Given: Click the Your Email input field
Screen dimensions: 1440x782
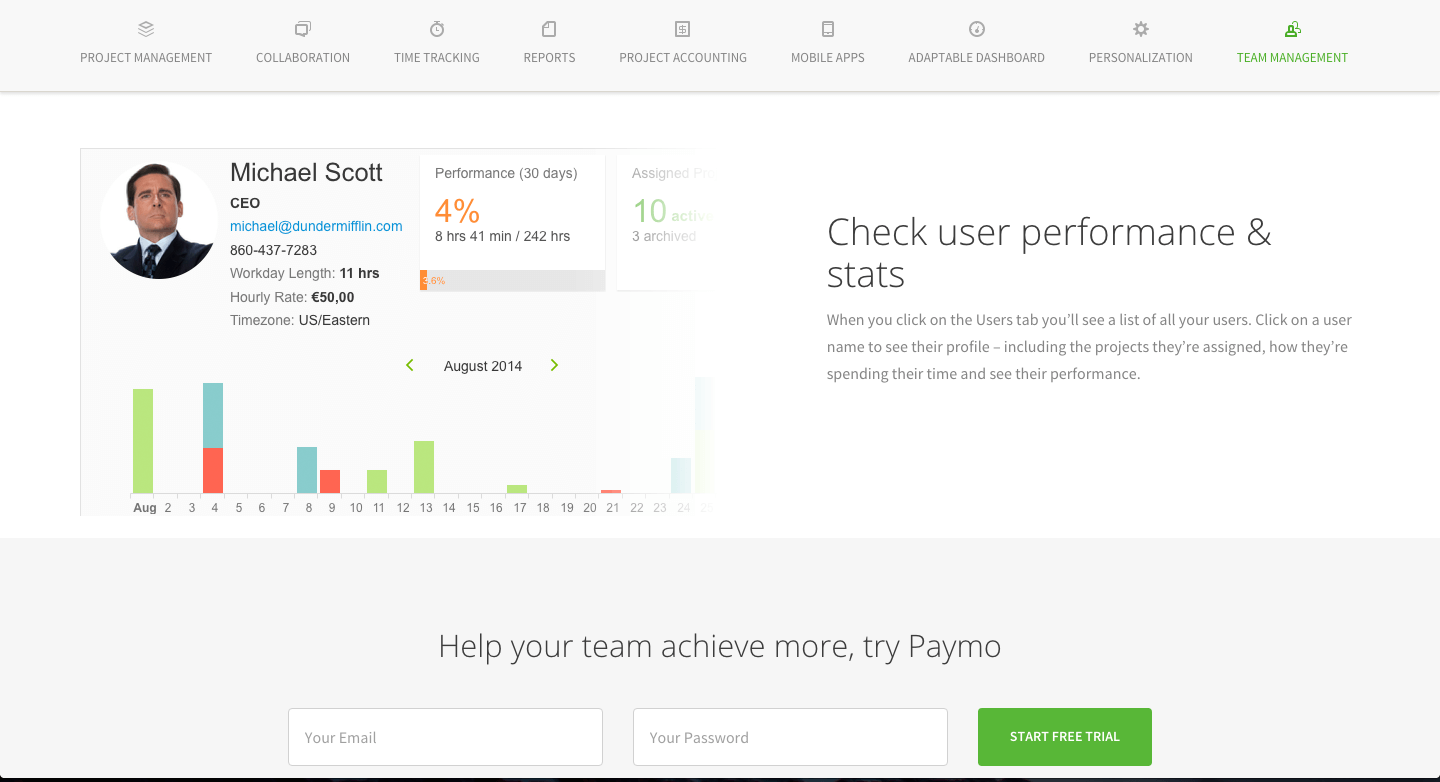Looking at the screenshot, I should [445, 736].
